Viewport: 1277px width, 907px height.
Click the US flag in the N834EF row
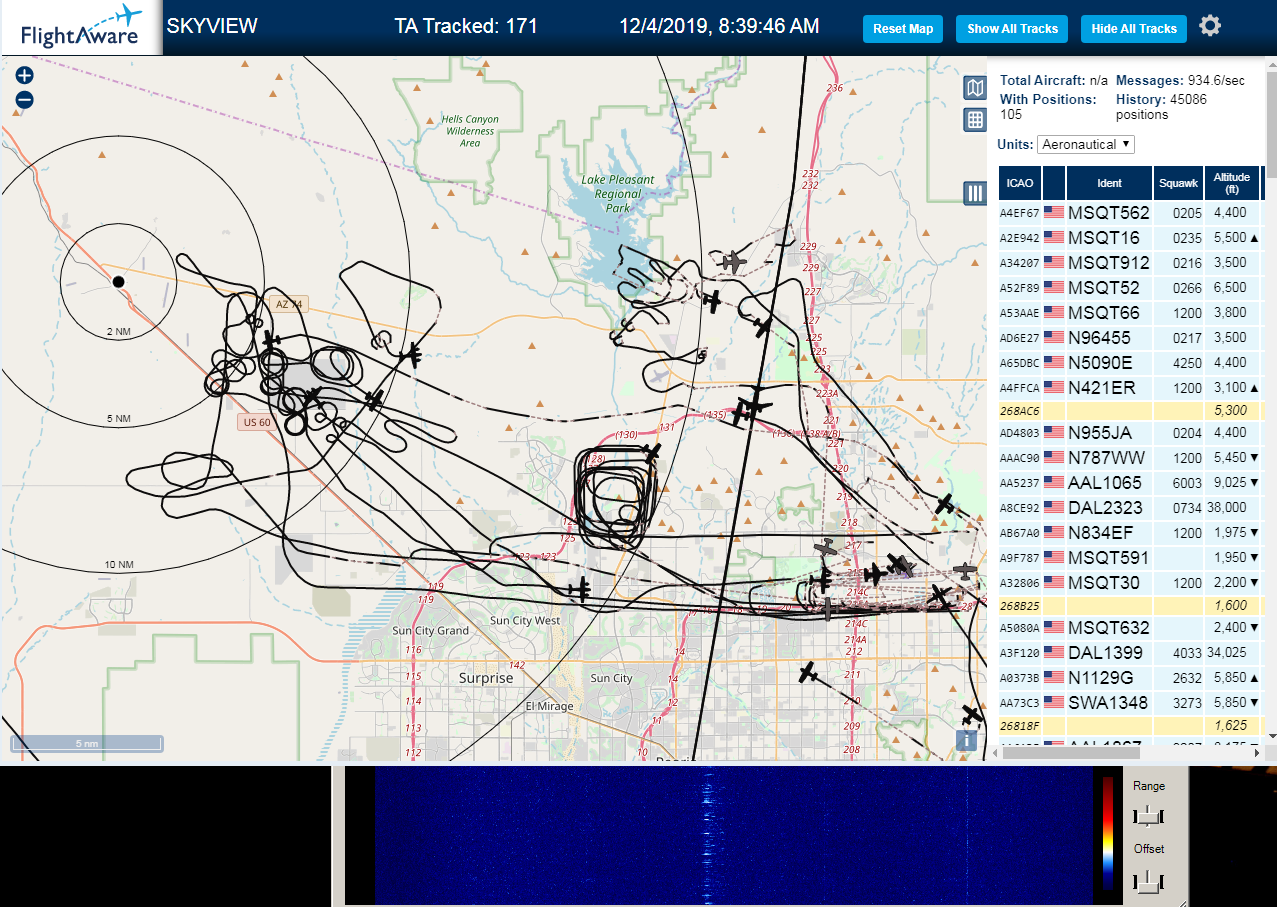(1054, 532)
